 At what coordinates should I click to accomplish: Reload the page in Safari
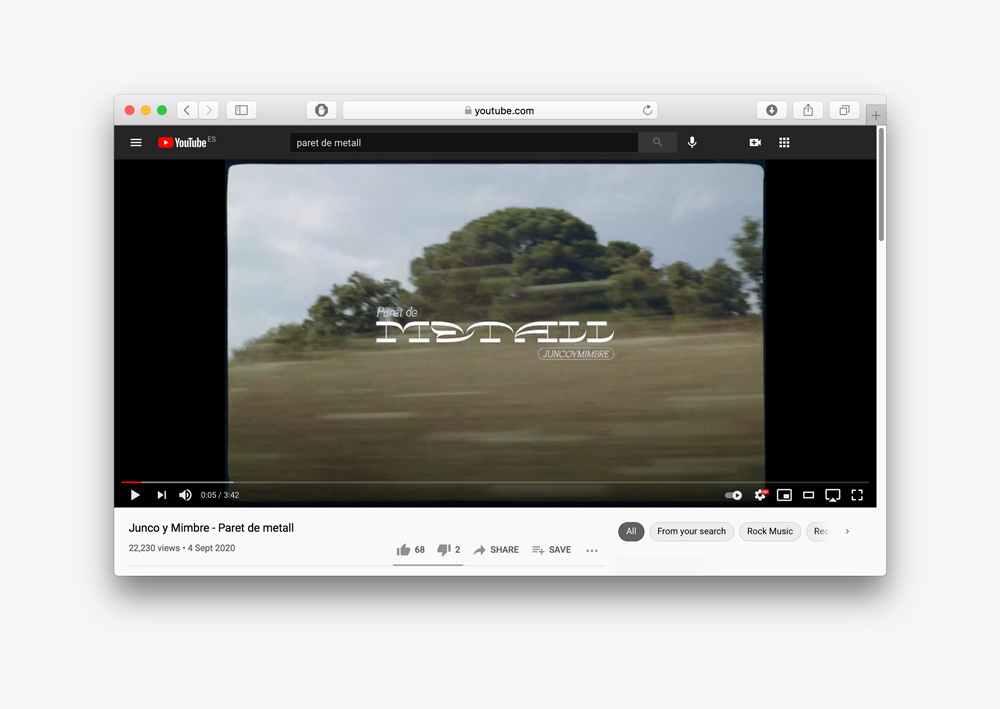647,110
